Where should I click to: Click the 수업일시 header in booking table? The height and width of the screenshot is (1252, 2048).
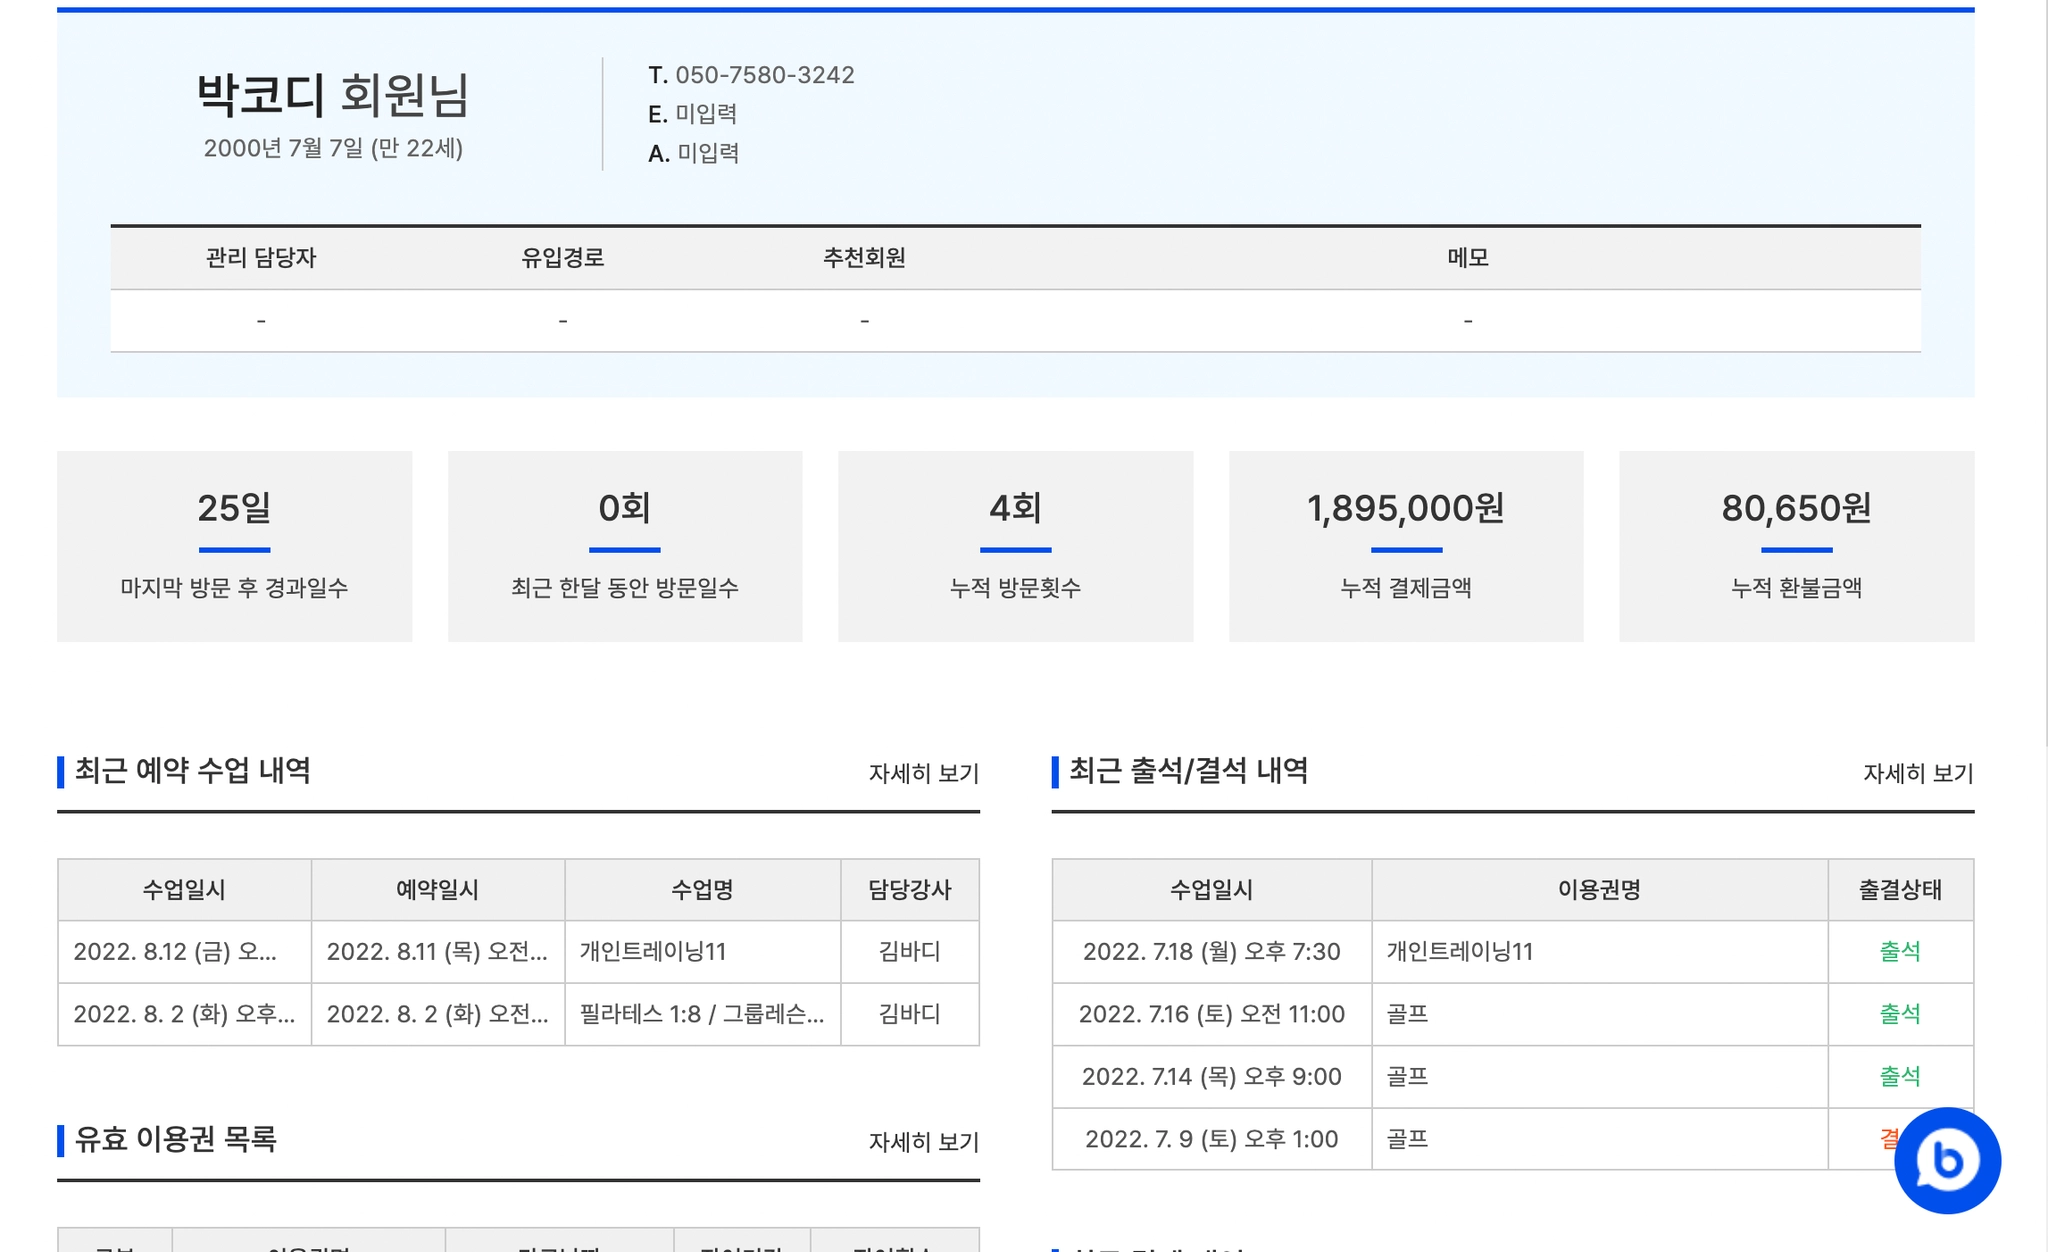tap(184, 889)
